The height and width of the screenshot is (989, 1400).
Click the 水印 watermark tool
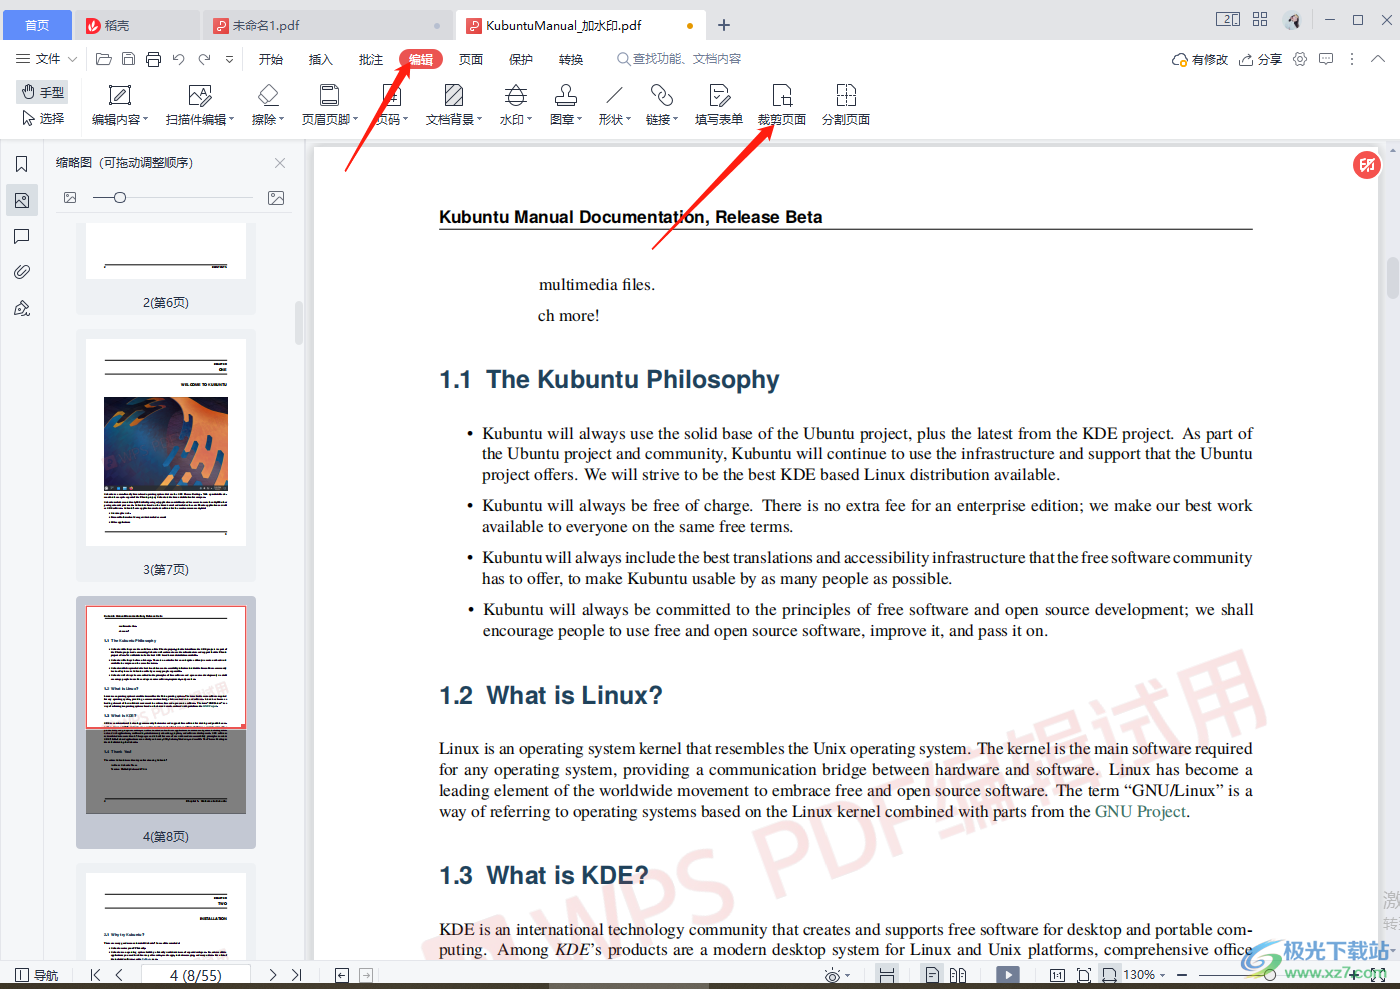[516, 105]
